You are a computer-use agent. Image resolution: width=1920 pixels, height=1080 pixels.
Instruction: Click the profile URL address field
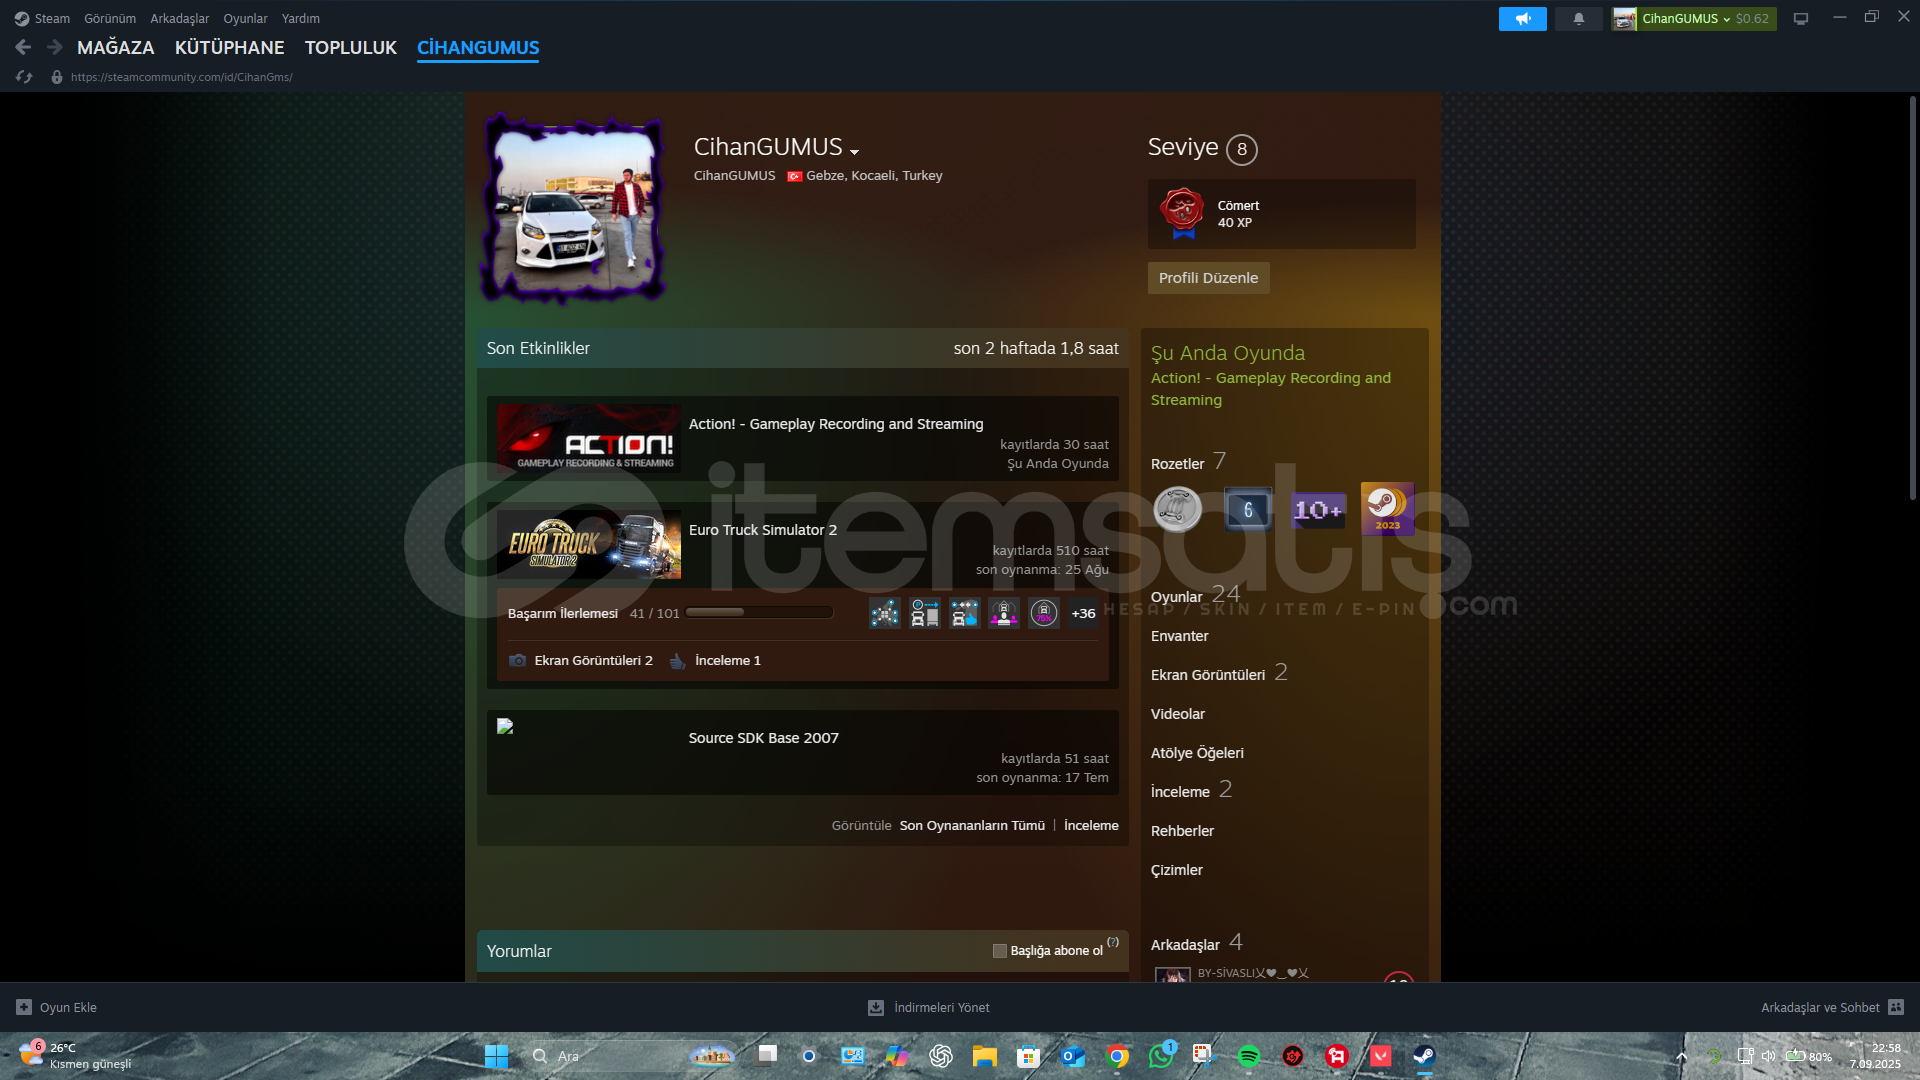coord(181,77)
